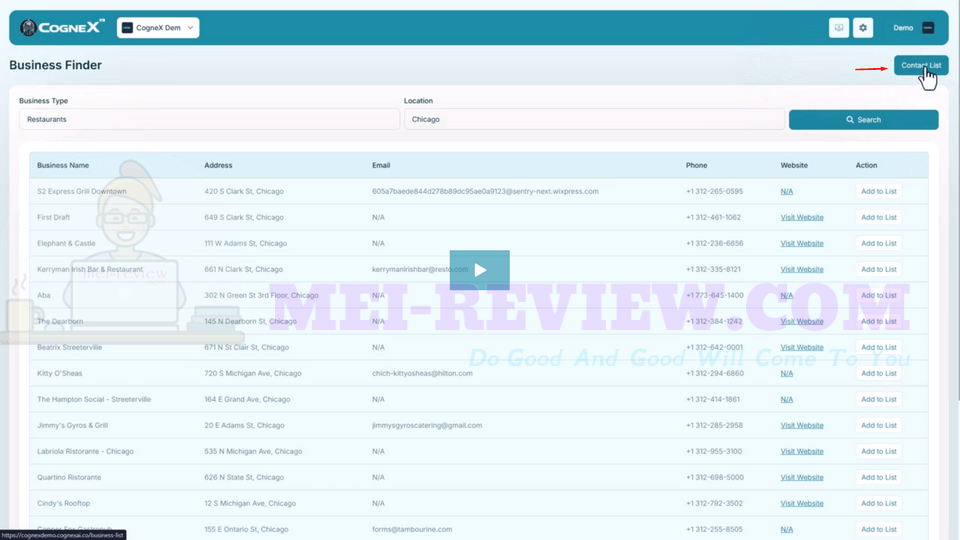Click the Business Type input field

pos(209,119)
